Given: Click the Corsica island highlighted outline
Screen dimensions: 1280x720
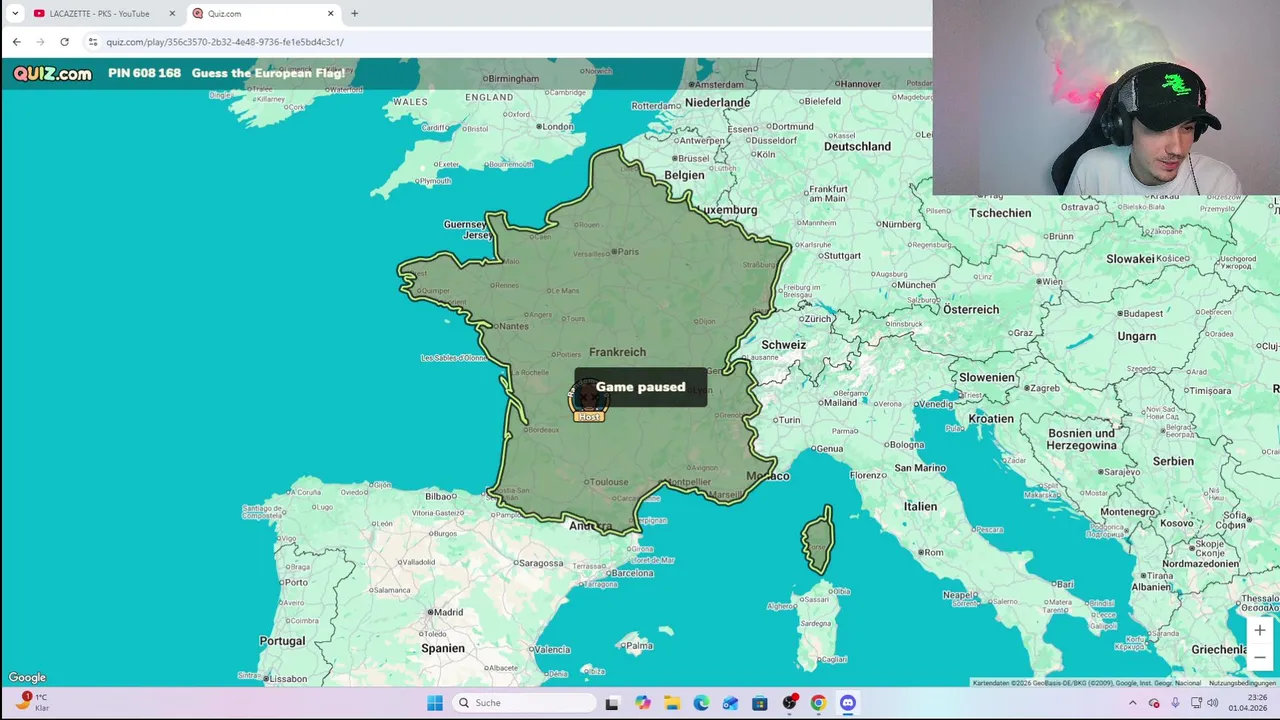Looking at the screenshot, I should coord(818,540).
